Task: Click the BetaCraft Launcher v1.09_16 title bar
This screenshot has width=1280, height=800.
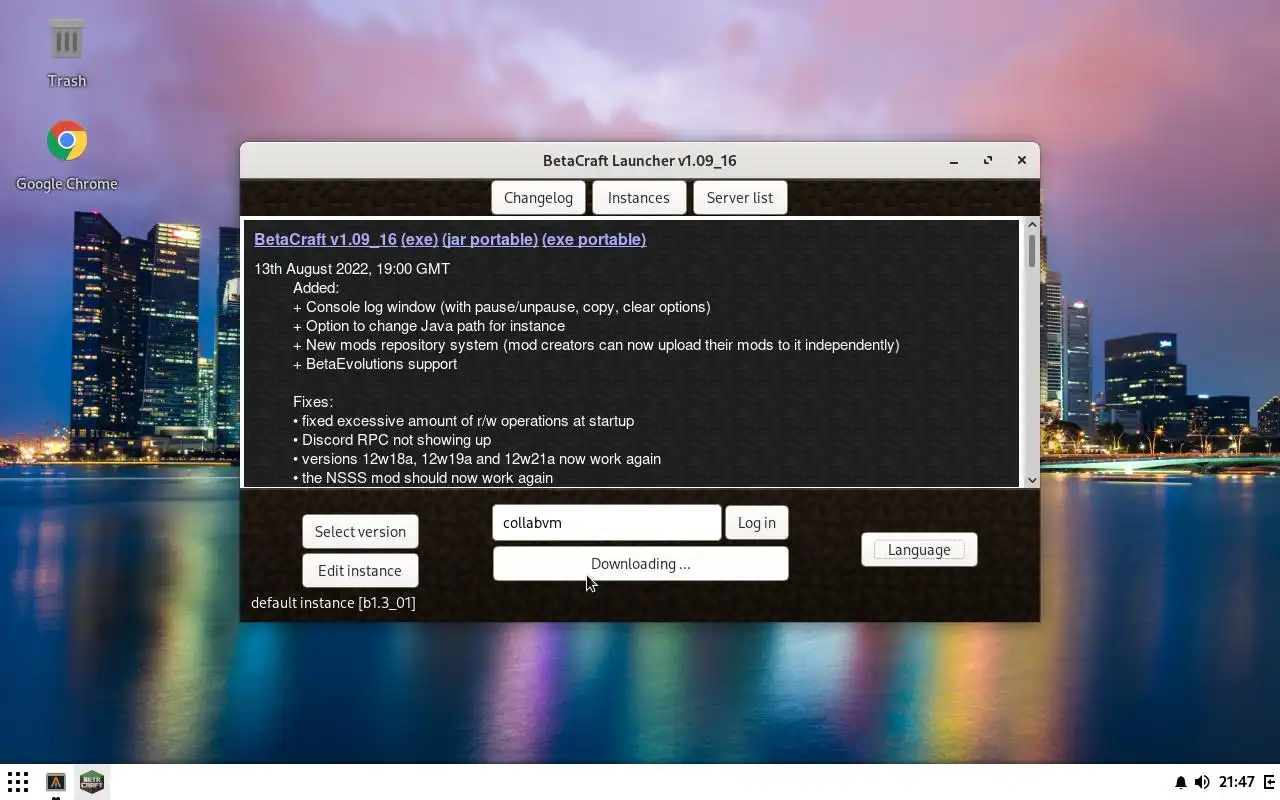Action: (x=640, y=160)
